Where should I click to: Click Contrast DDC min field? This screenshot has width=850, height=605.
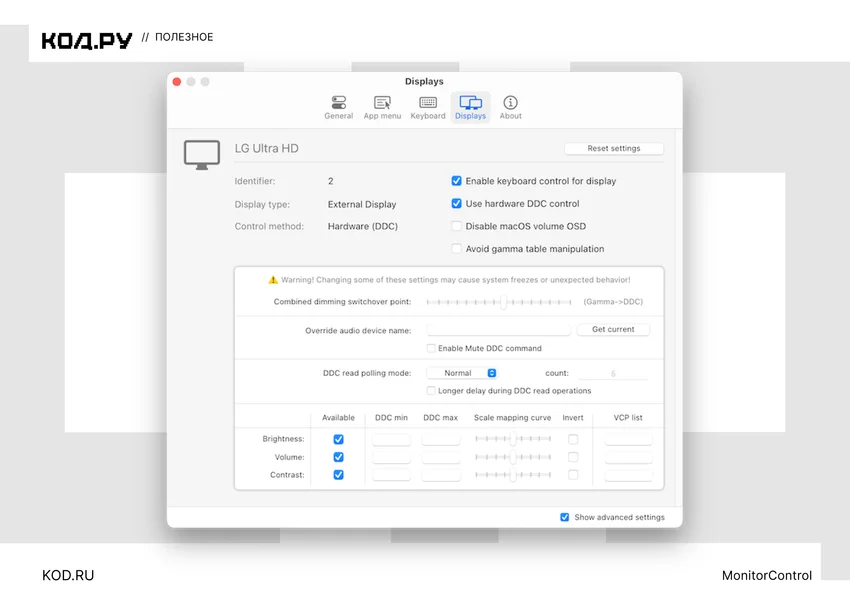pos(391,475)
